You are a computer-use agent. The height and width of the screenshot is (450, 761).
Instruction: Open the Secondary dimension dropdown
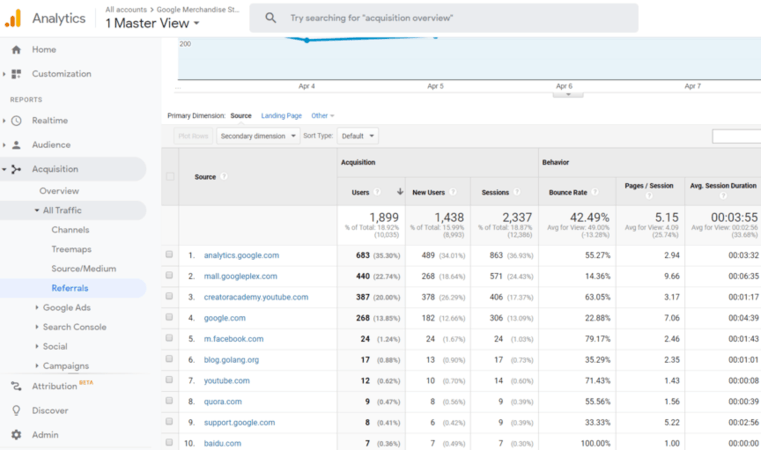258,136
